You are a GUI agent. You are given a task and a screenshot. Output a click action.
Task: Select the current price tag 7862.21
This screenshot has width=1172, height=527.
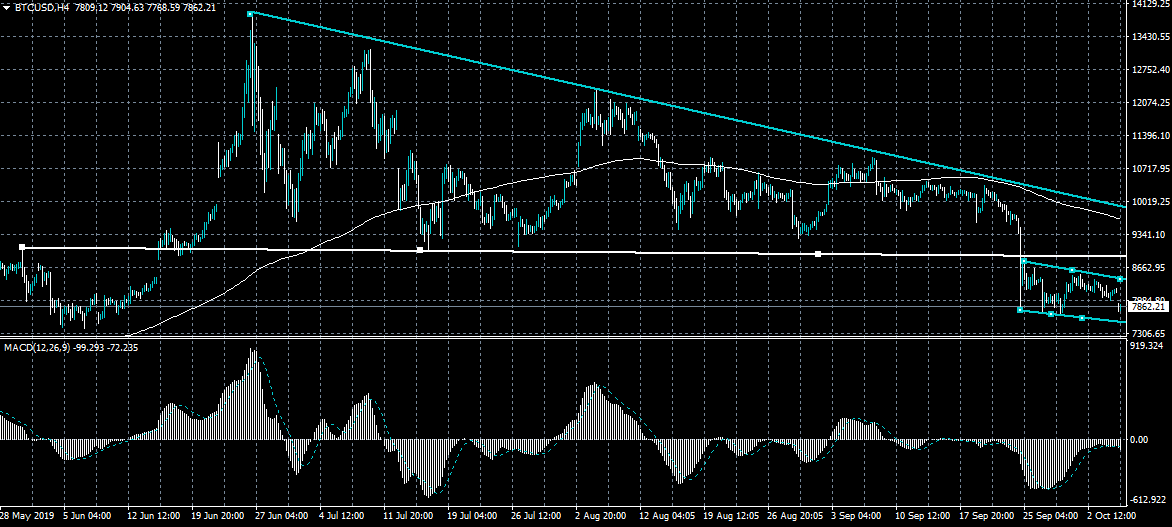tap(1146, 306)
